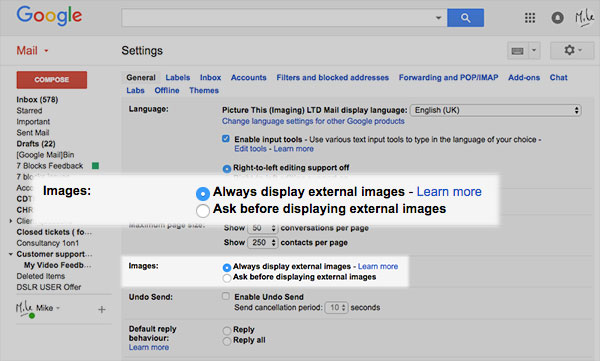Open the [Google Mail]Bin label

click(x=45, y=155)
